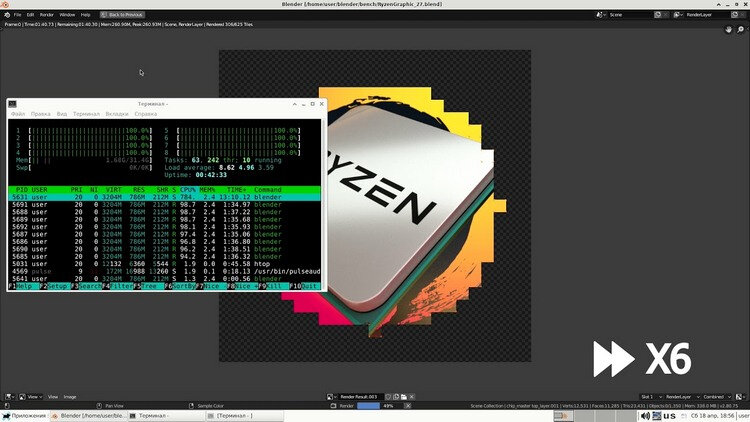Toggle the fake user shield icon
Viewport: 750px width, 422px height.
pyautogui.click(x=388, y=397)
